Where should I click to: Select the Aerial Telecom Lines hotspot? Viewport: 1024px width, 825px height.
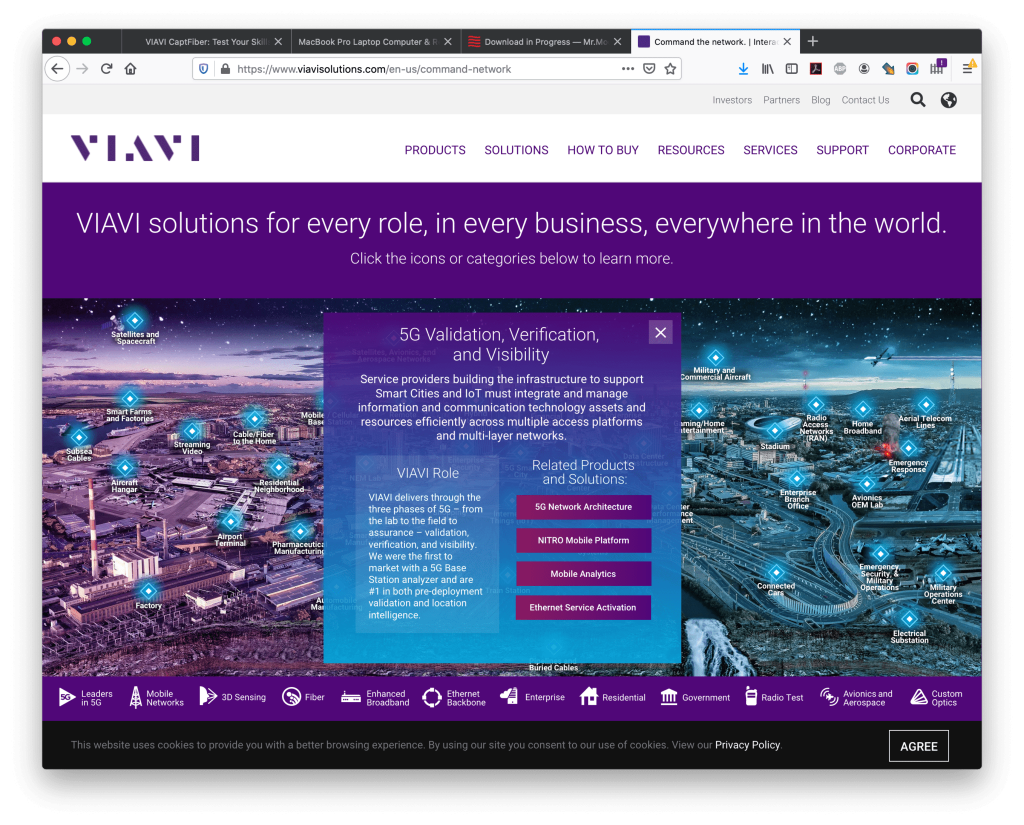pos(925,404)
